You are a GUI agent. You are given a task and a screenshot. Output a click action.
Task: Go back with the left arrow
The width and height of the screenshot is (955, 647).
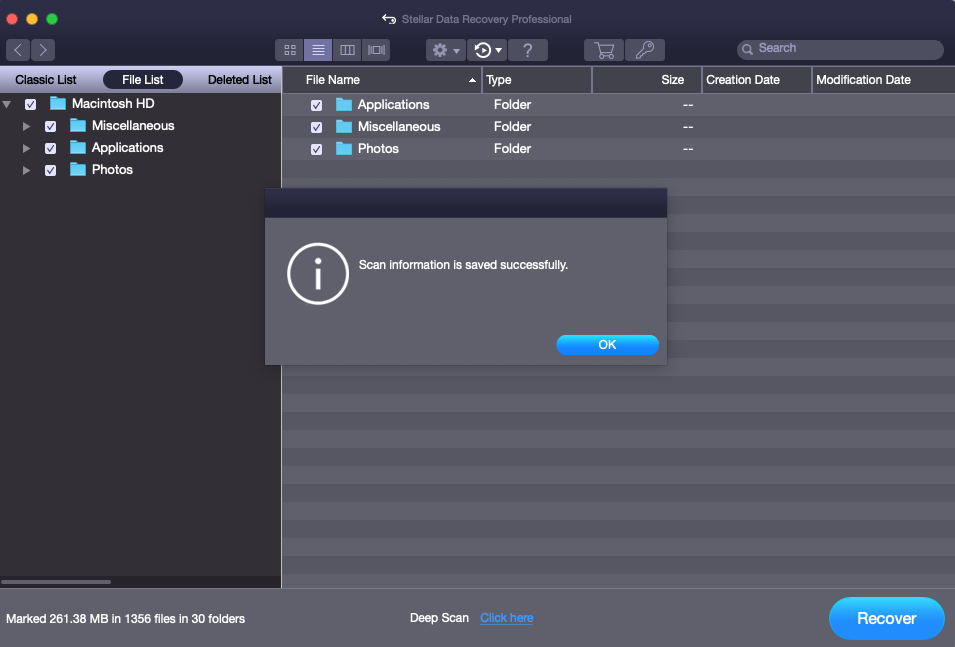click(x=18, y=50)
